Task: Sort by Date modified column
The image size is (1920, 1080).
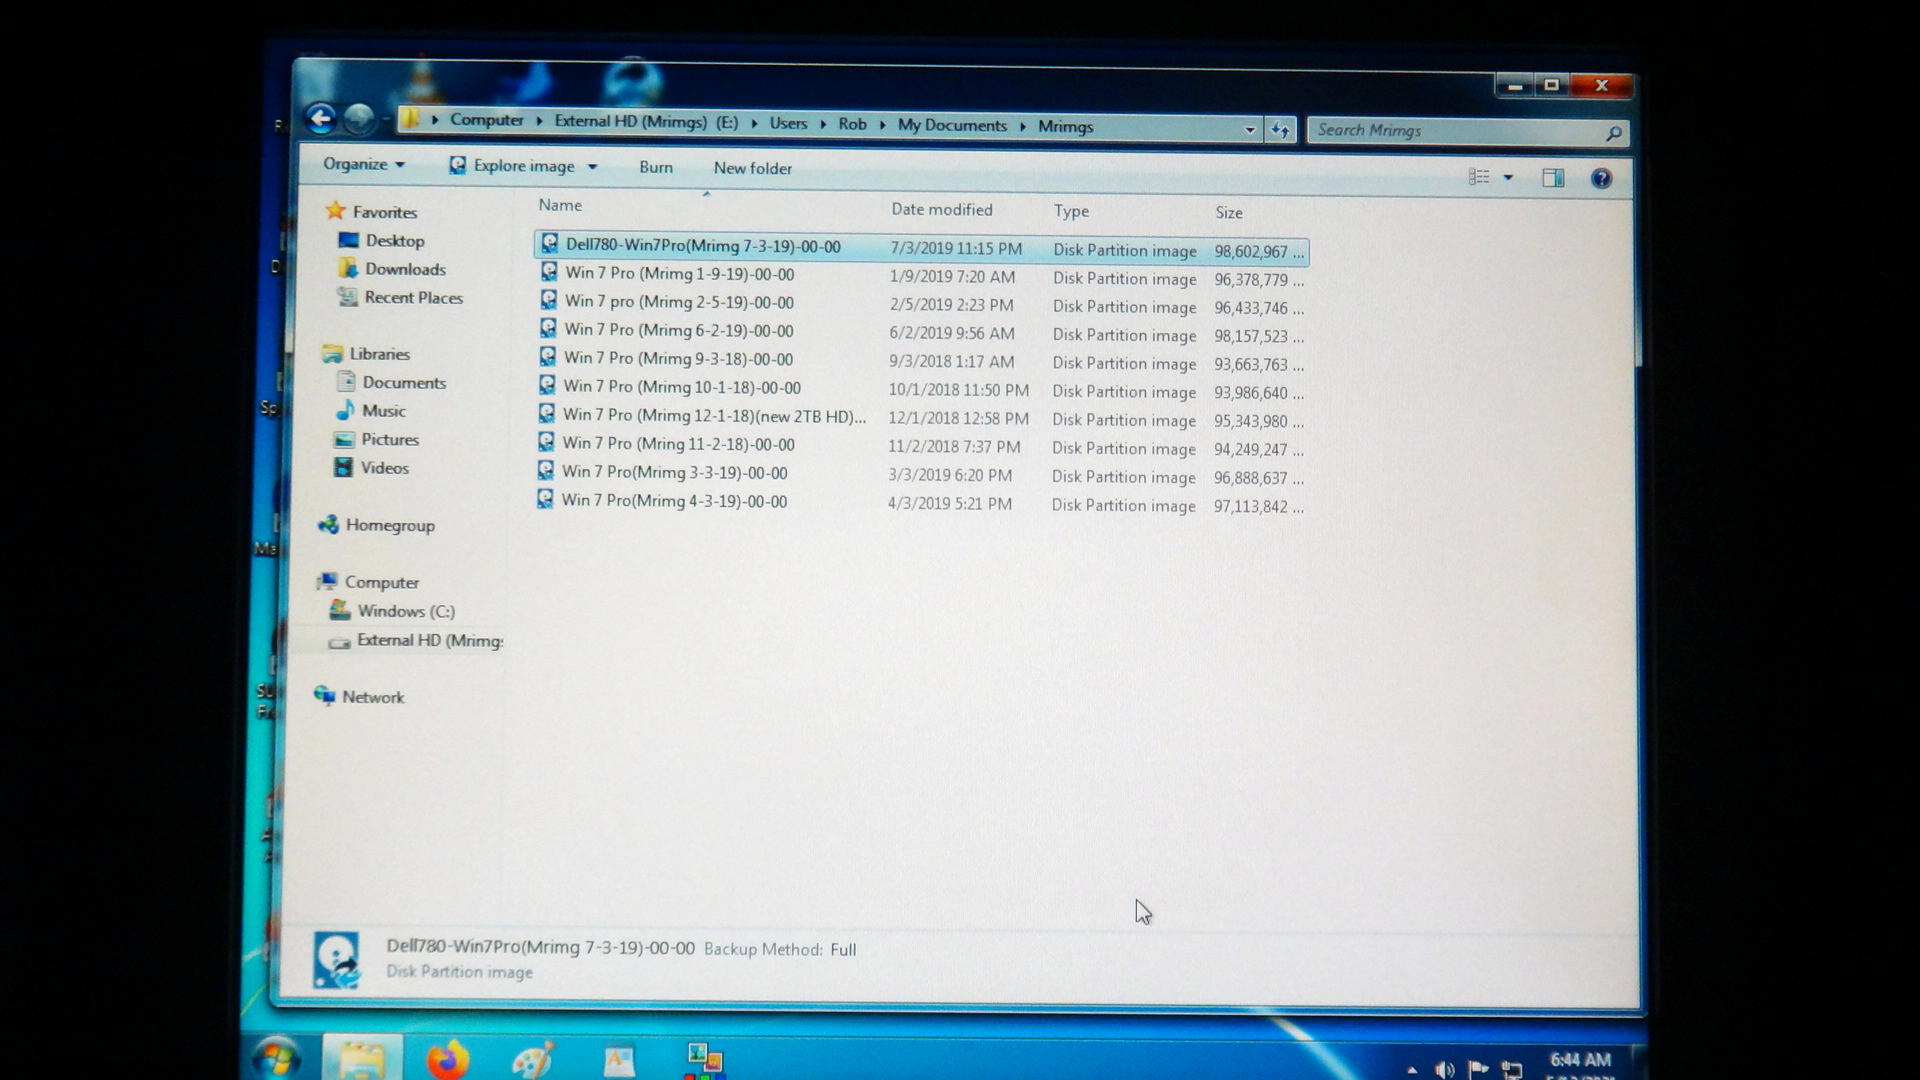Action: click(942, 209)
